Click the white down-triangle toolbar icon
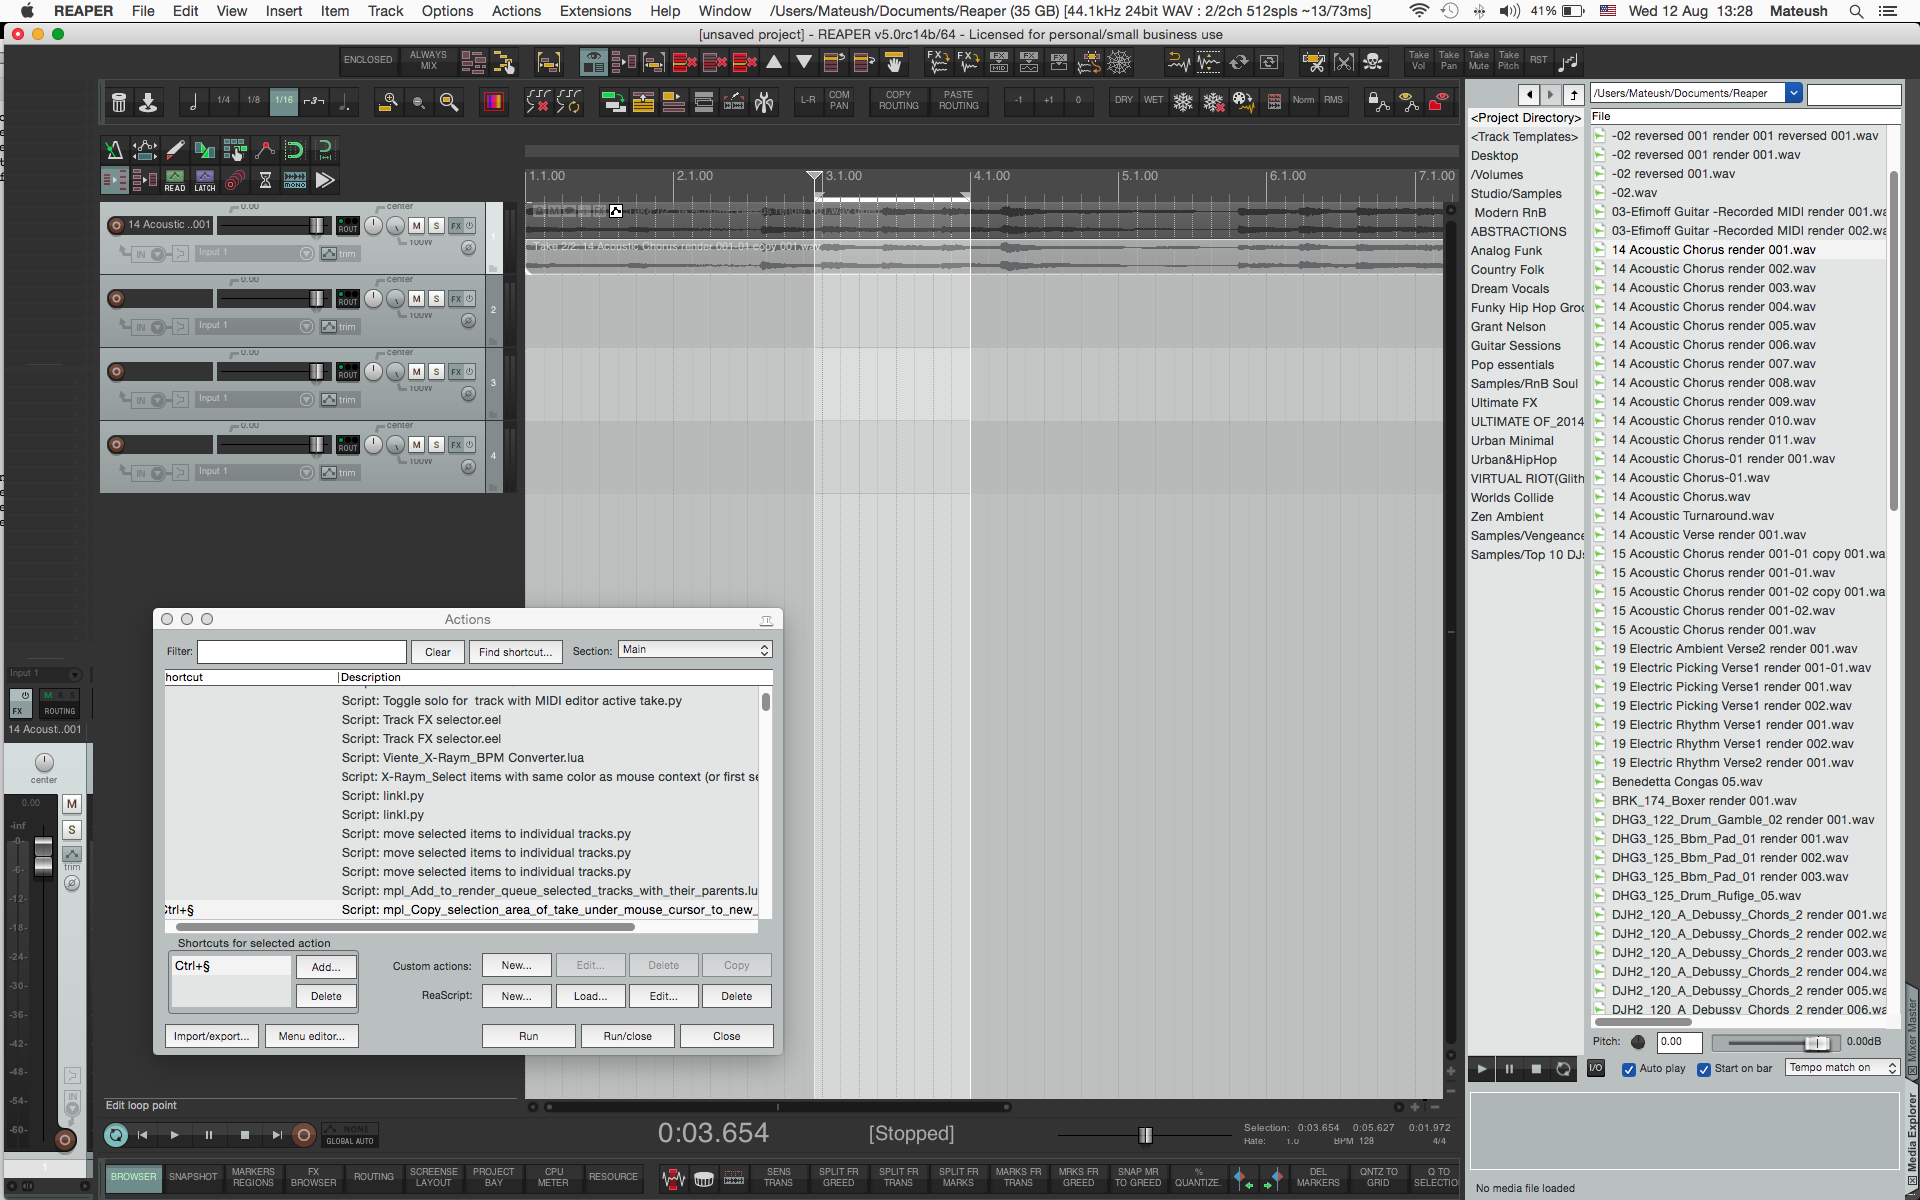The image size is (1920, 1200). pos(804,62)
